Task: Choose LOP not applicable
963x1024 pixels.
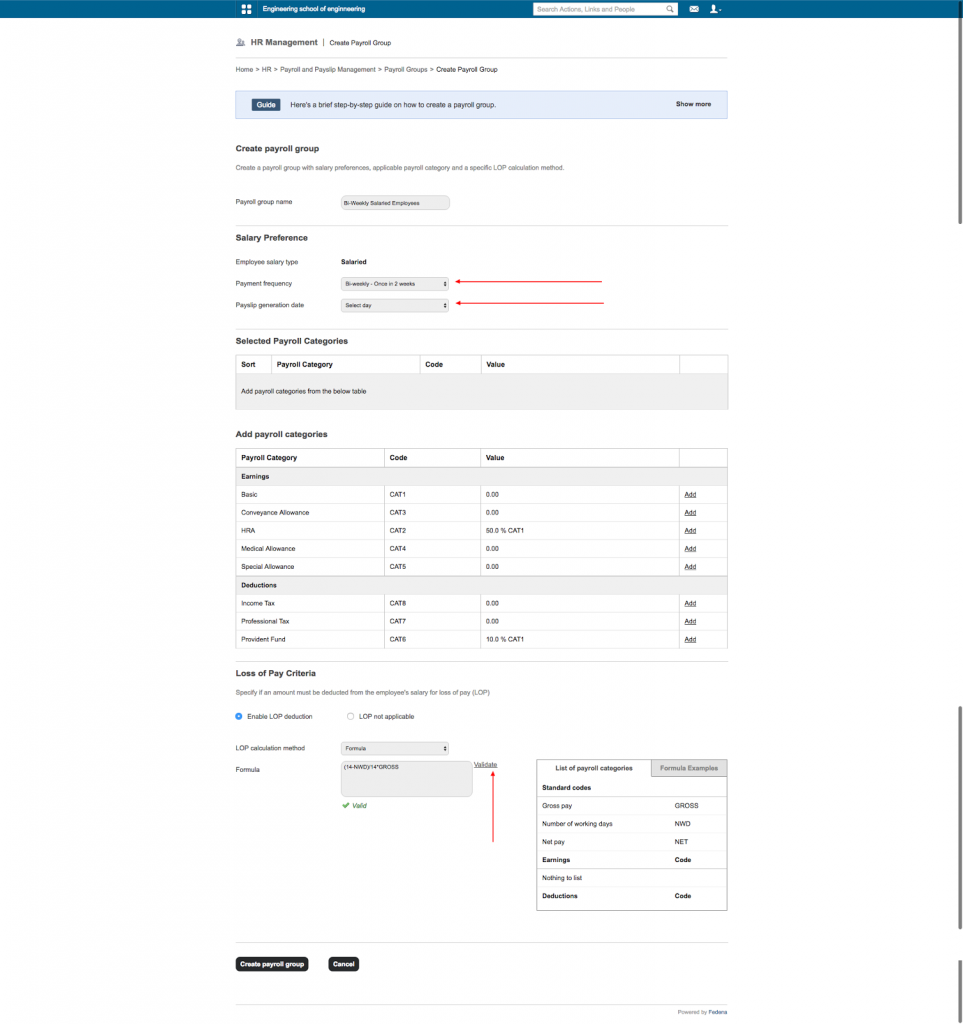Action: point(350,716)
